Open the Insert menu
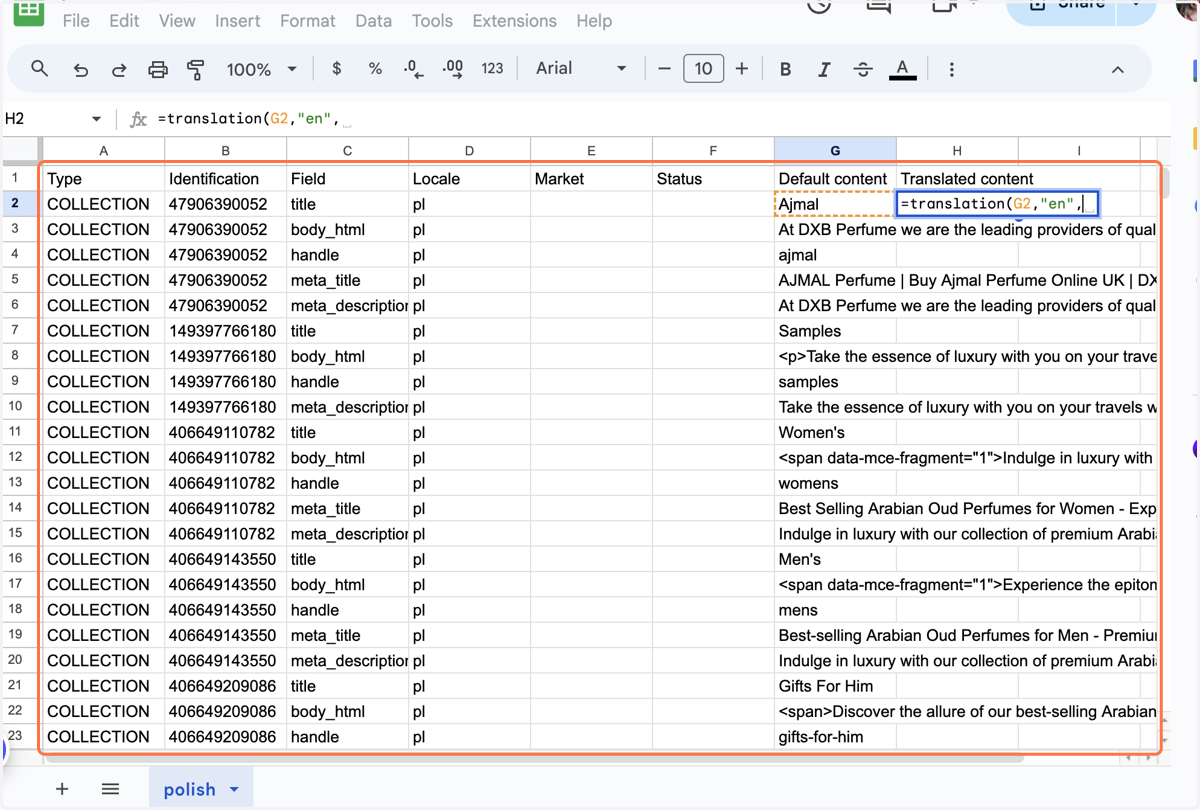 (237, 20)
